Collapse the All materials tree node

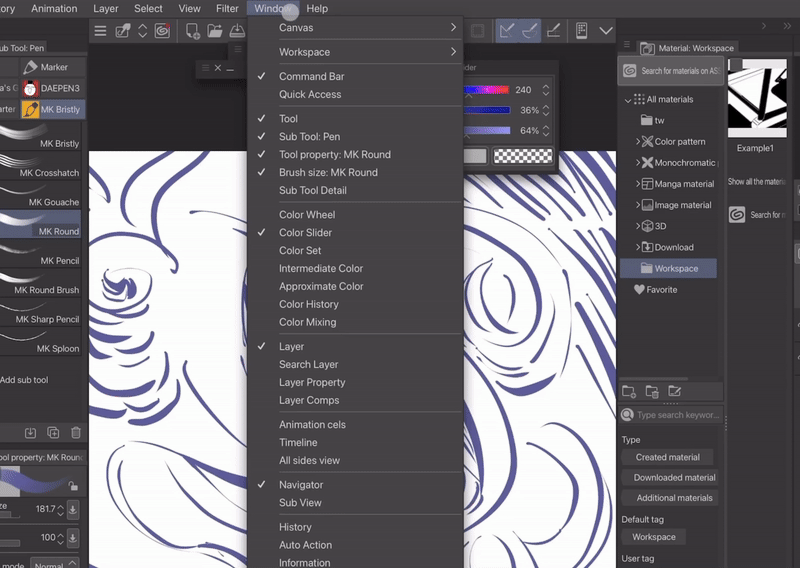(x=628, y=100)
